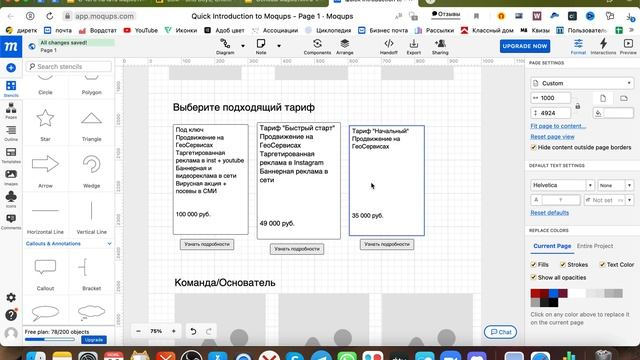Toggle the width-height aspect lock

[578, 106]
